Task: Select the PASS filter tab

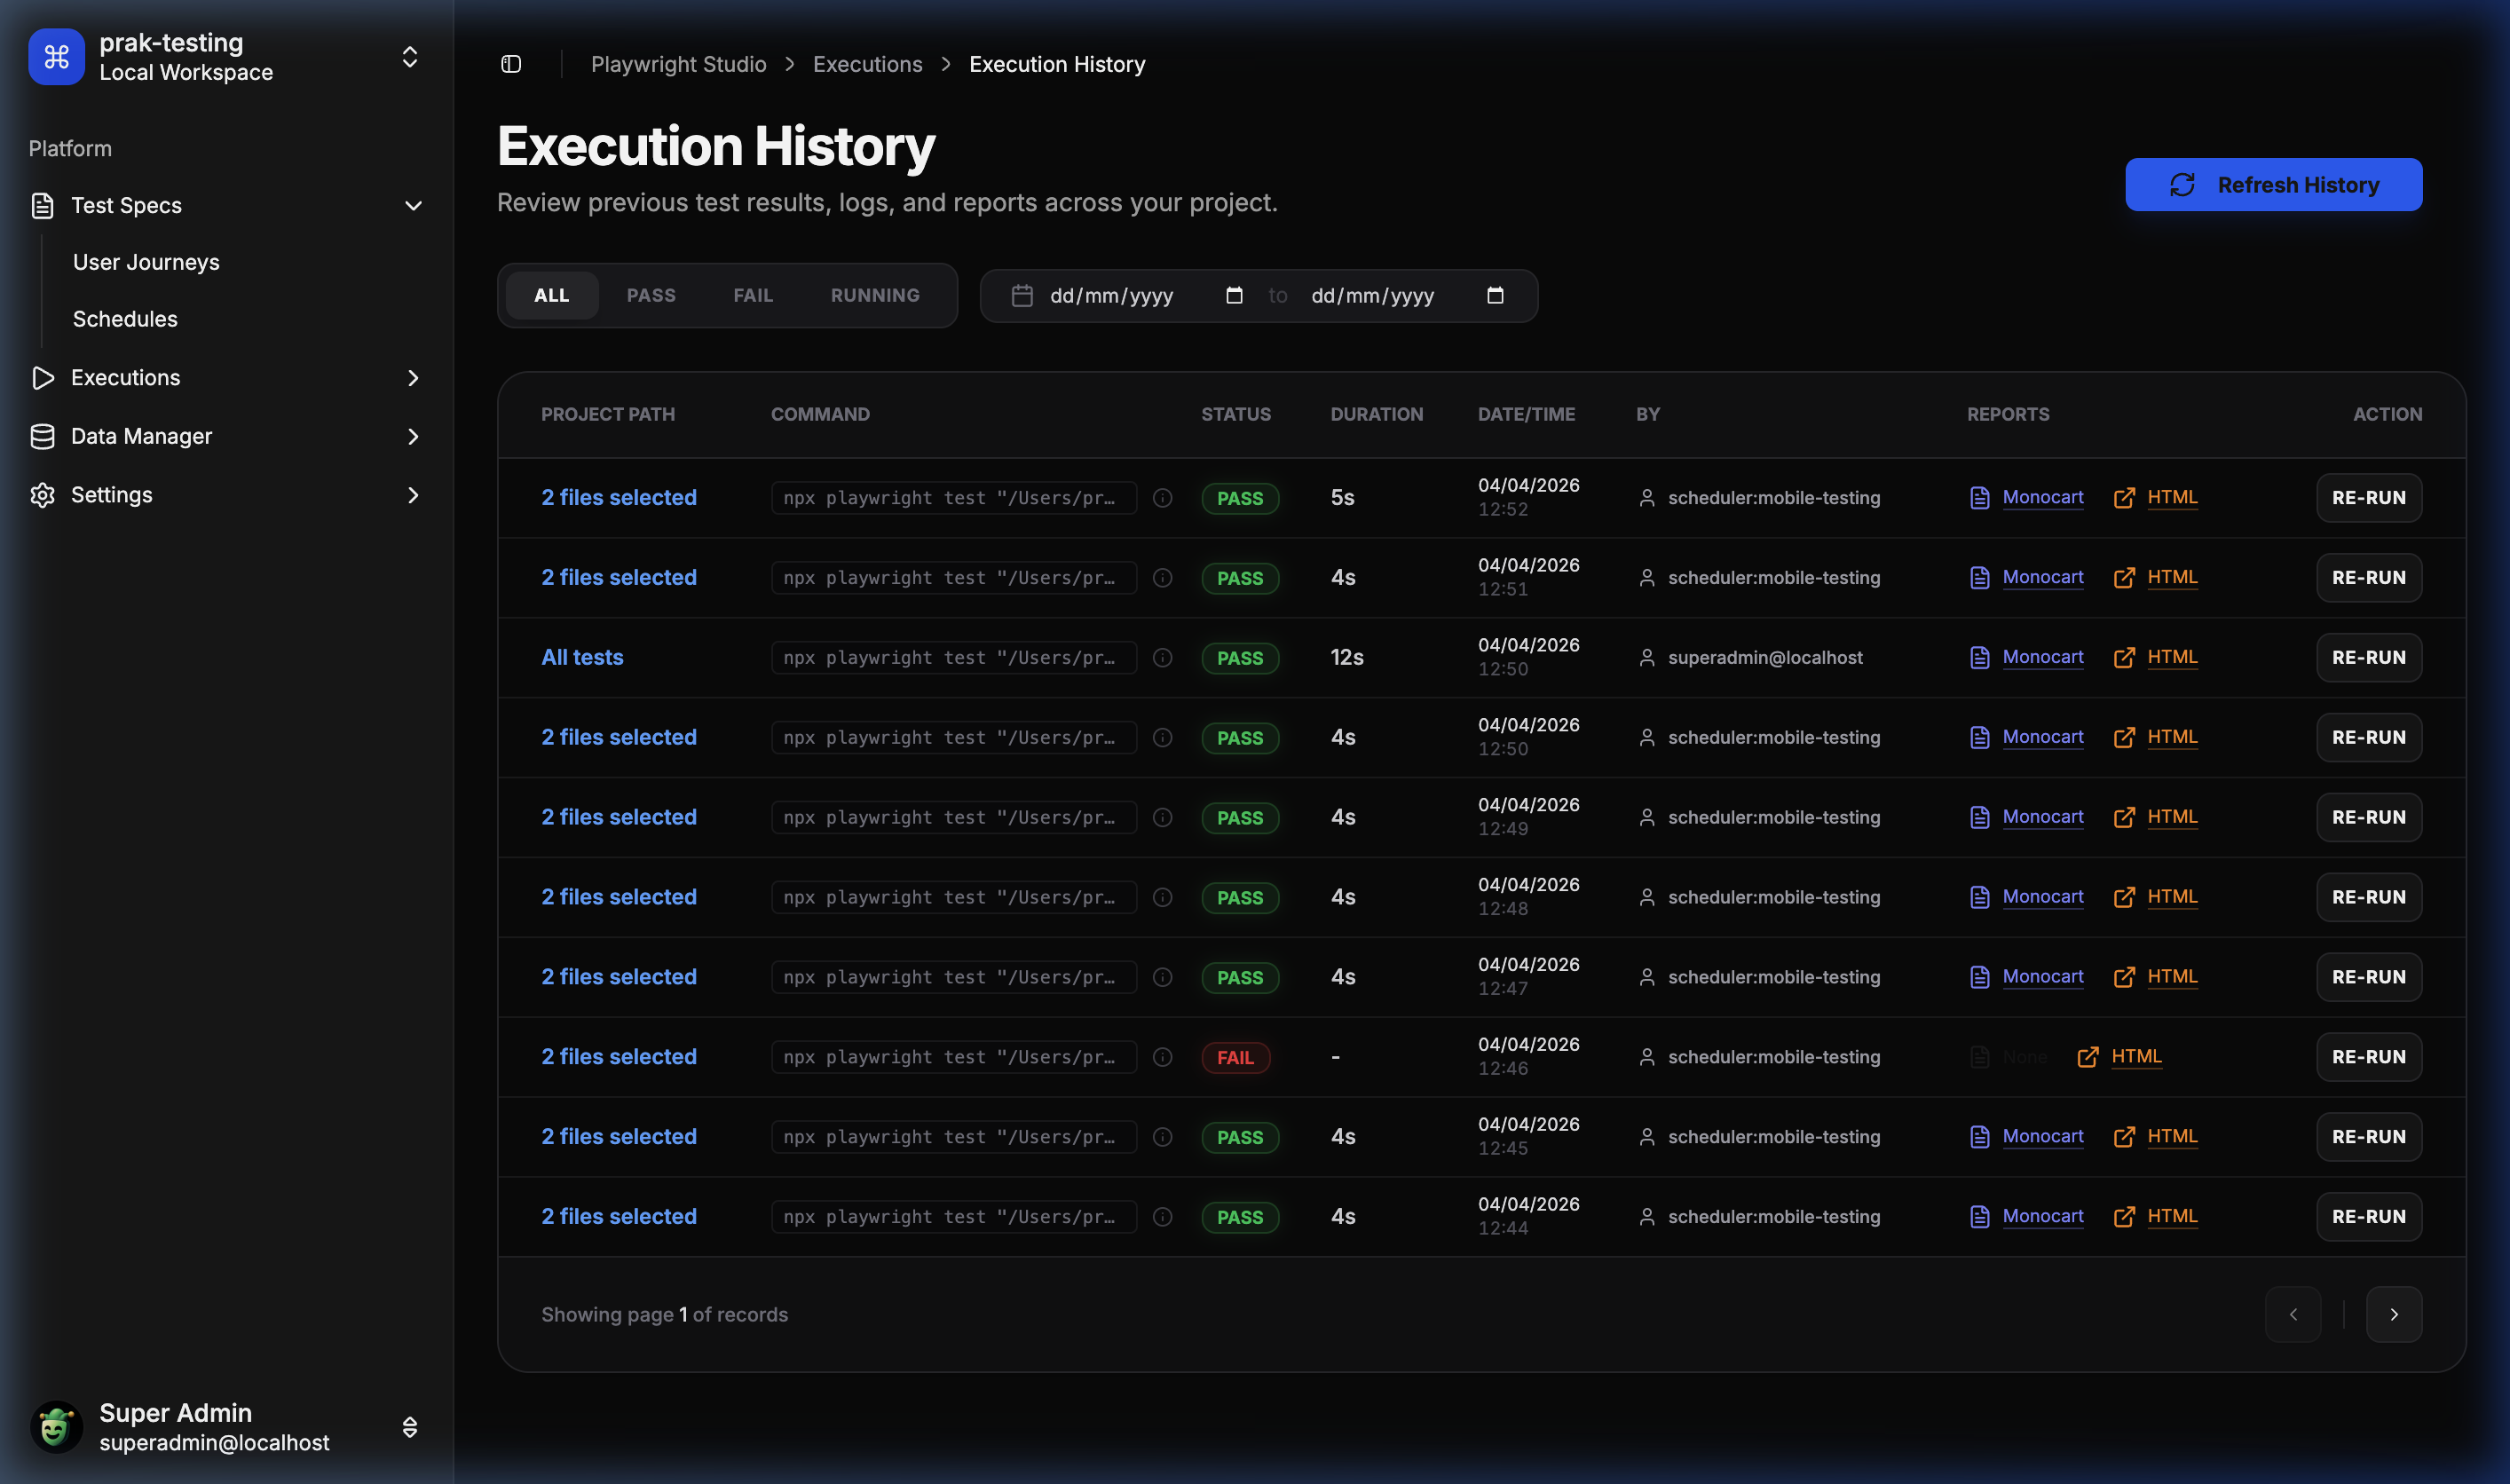Action: coord(651,296)
